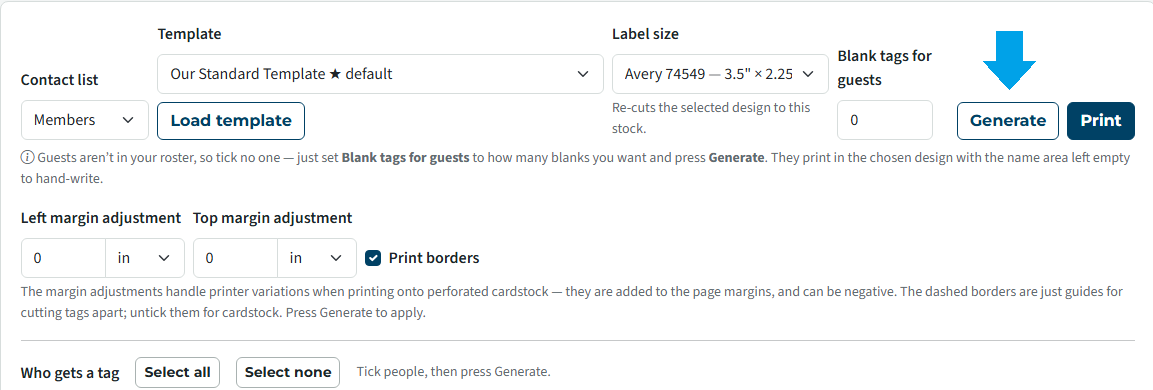Click the Who gets a tag heading
This screenshot has height=390, width=1153.
(70, 373)
